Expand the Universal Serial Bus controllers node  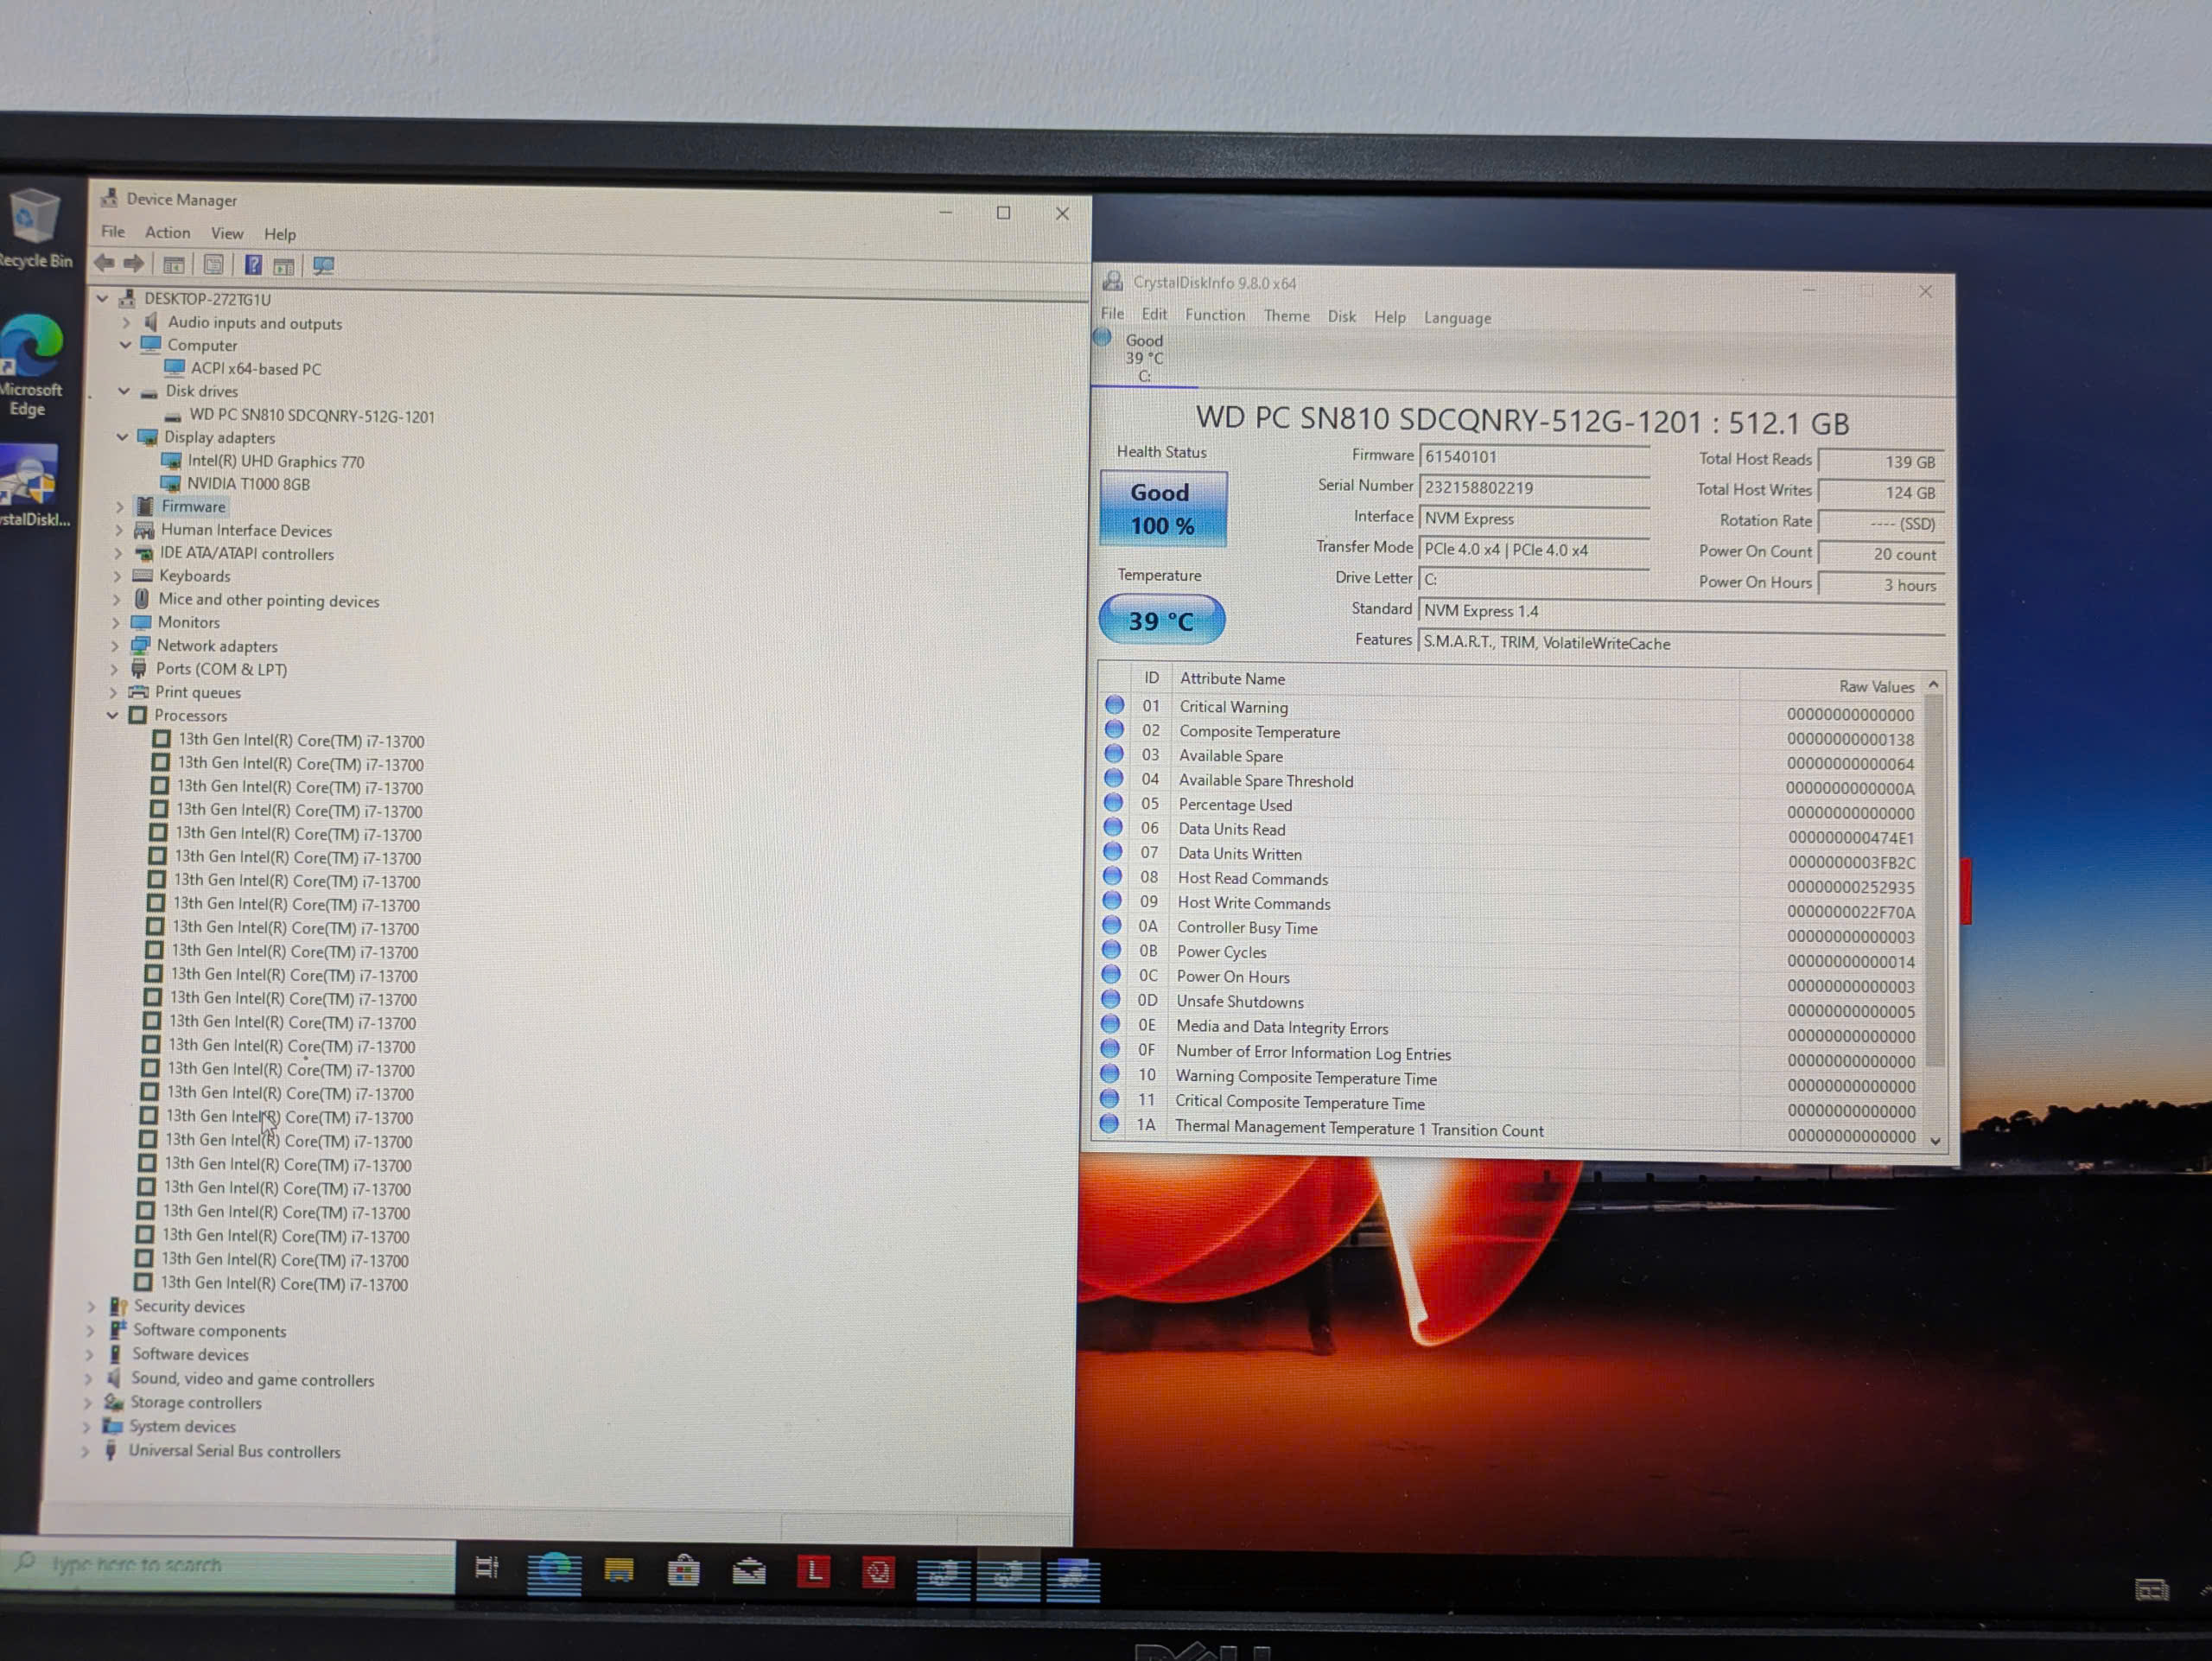click(x=86, y=1450)
